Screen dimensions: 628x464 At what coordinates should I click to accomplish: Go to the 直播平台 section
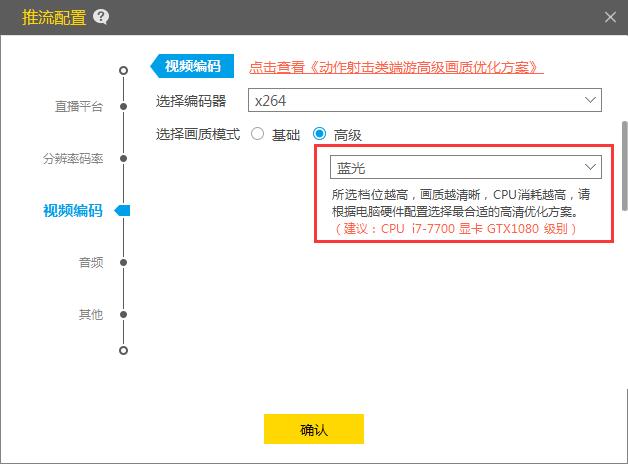79,106
